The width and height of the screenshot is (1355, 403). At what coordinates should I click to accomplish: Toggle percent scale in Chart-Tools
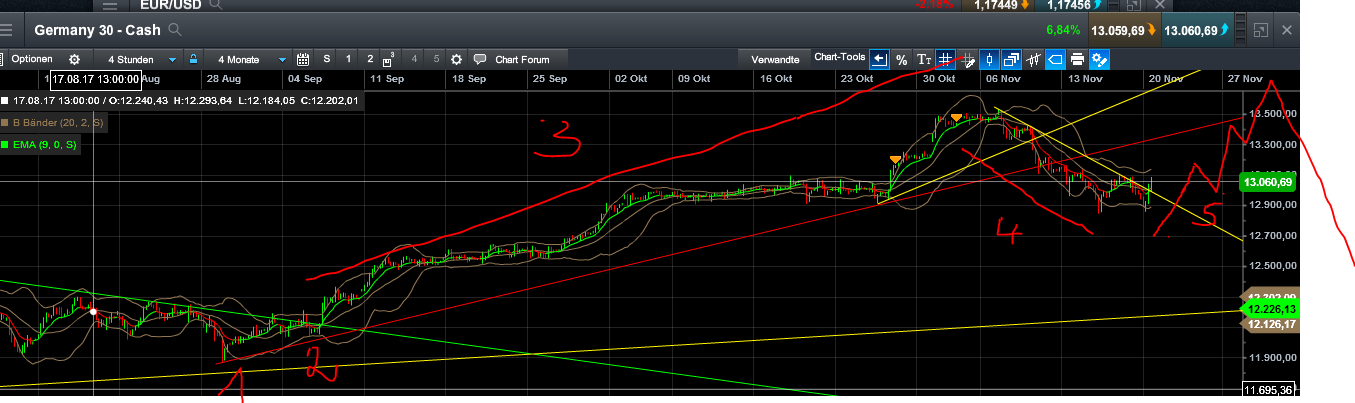901,59
